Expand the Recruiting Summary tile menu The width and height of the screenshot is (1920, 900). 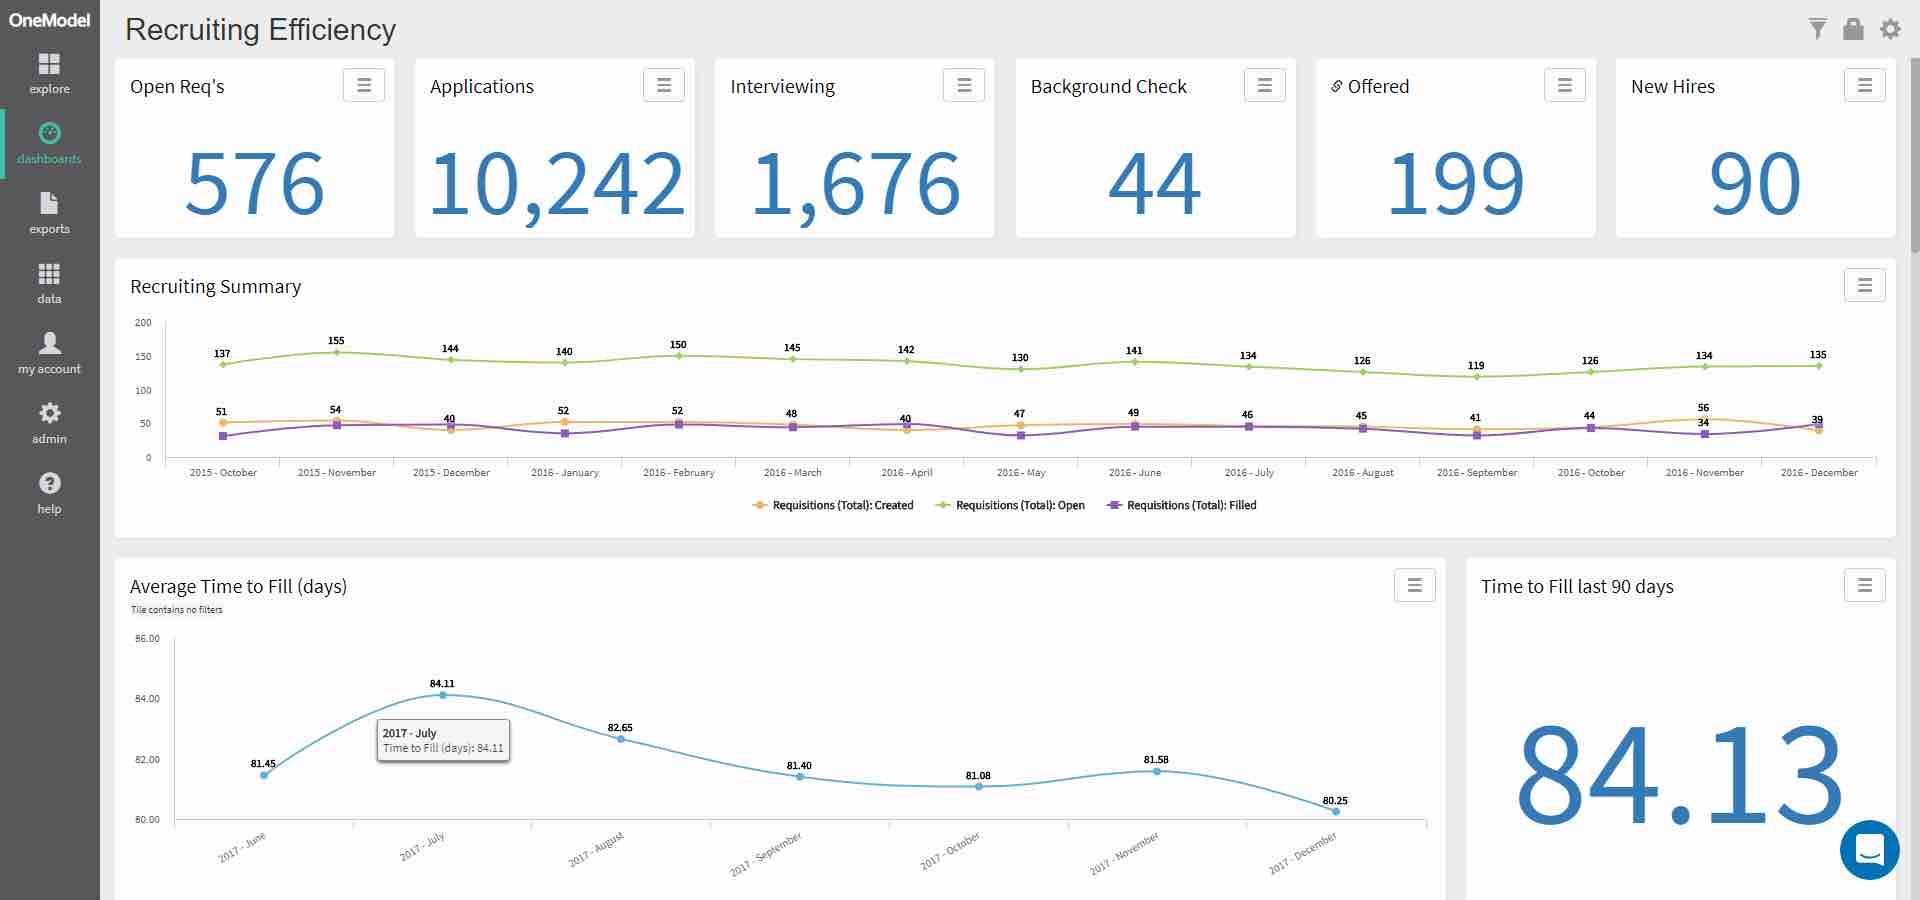click(x=1864, y=285)
